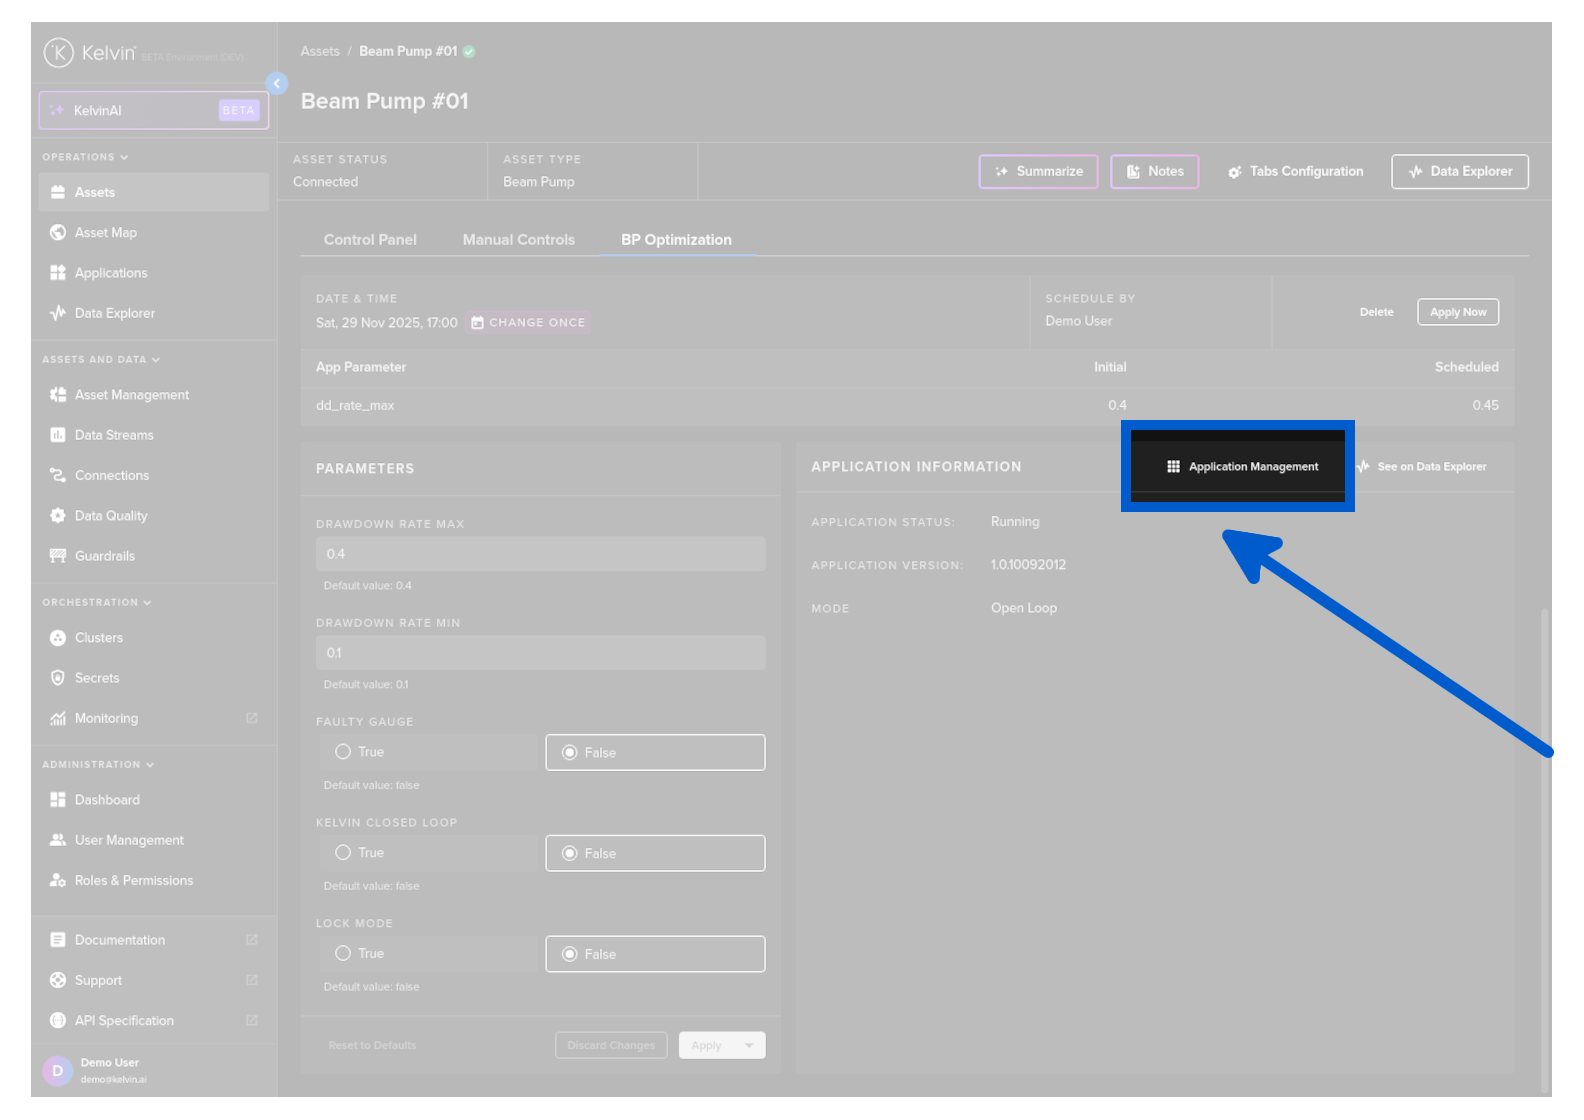This screenshot has width=1584, height=1120.
Task: Click the Asset Map globe icon
Action: click(x=58, y=233)
